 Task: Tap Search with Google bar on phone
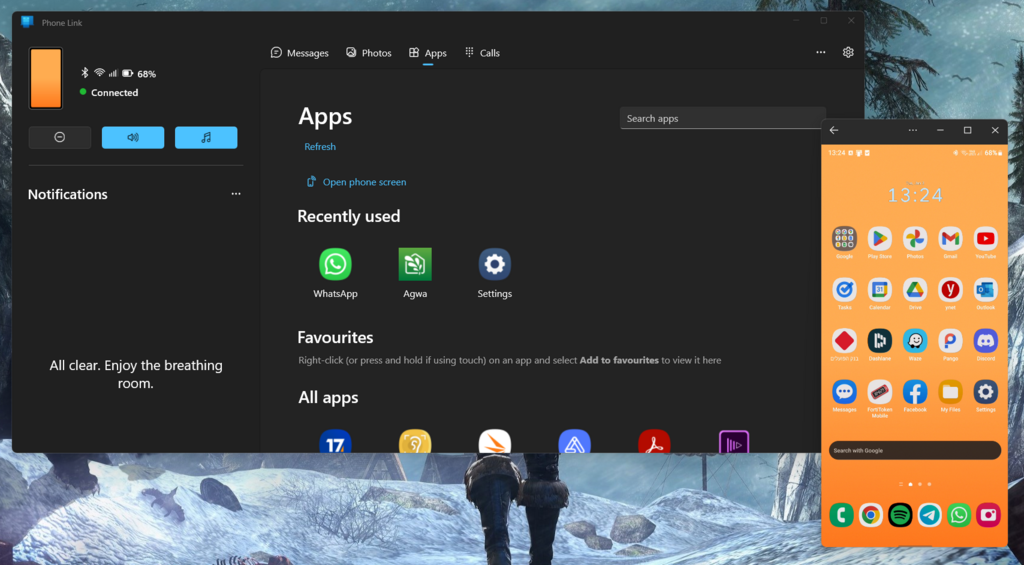click(914, 450)
